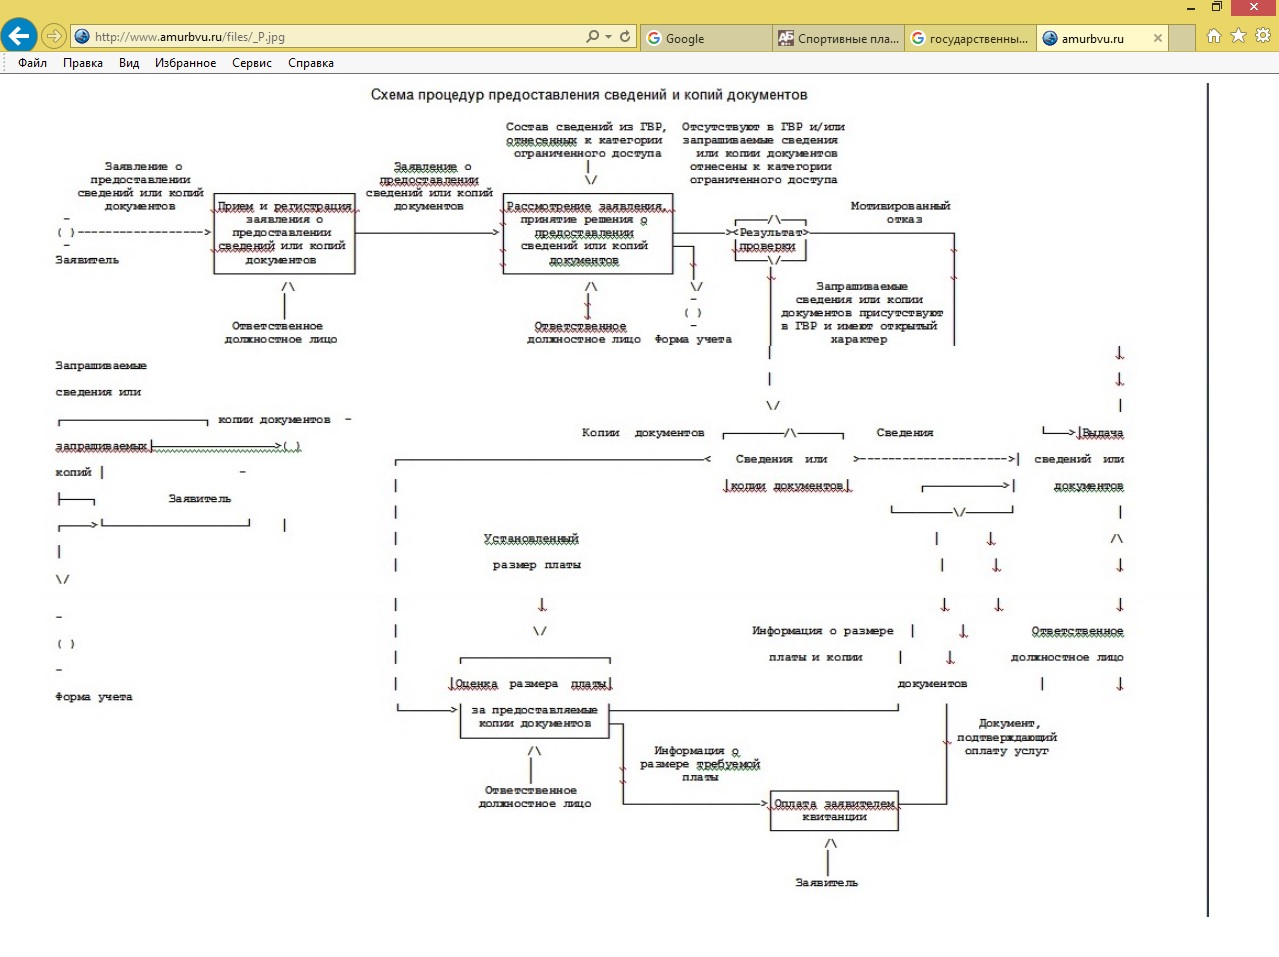Close the amurbvu.ru tab
1279x957 pixels.
(1158, 38)
